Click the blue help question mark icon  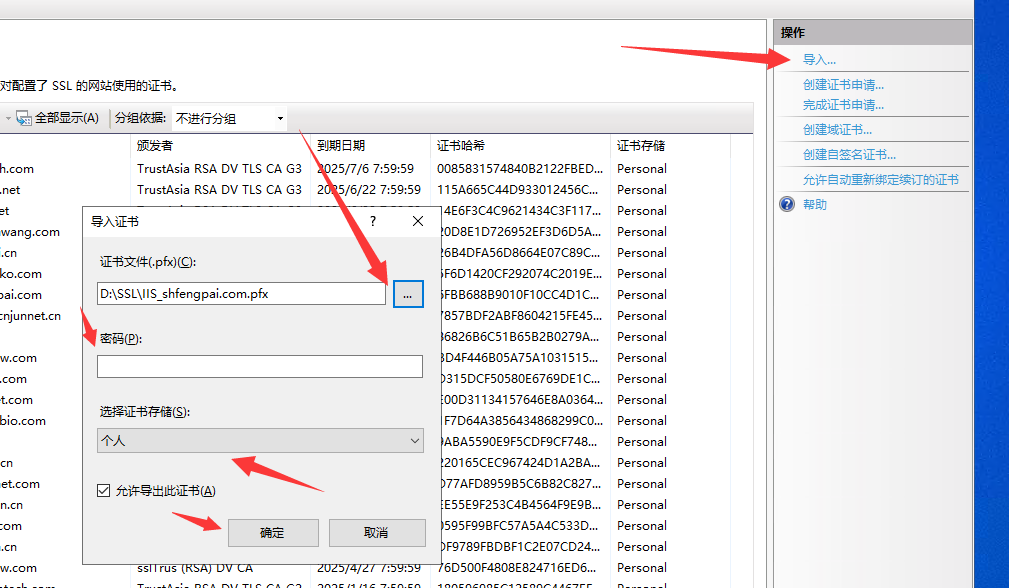pyautogui.click(x=787, y=204)
